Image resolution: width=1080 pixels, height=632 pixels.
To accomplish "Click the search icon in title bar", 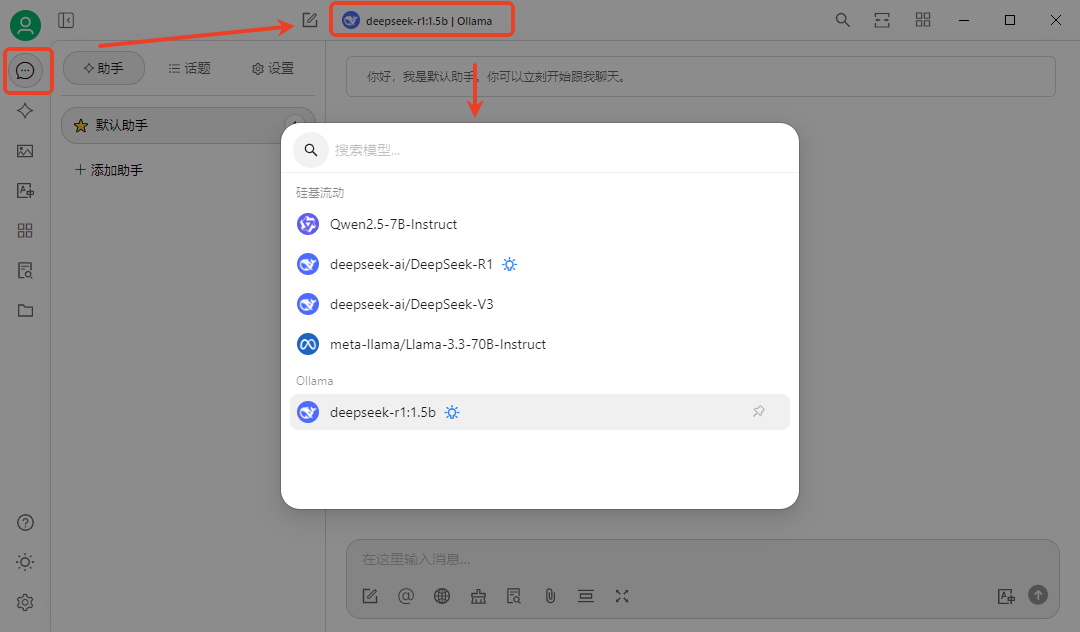I will [x=842, y=20].
